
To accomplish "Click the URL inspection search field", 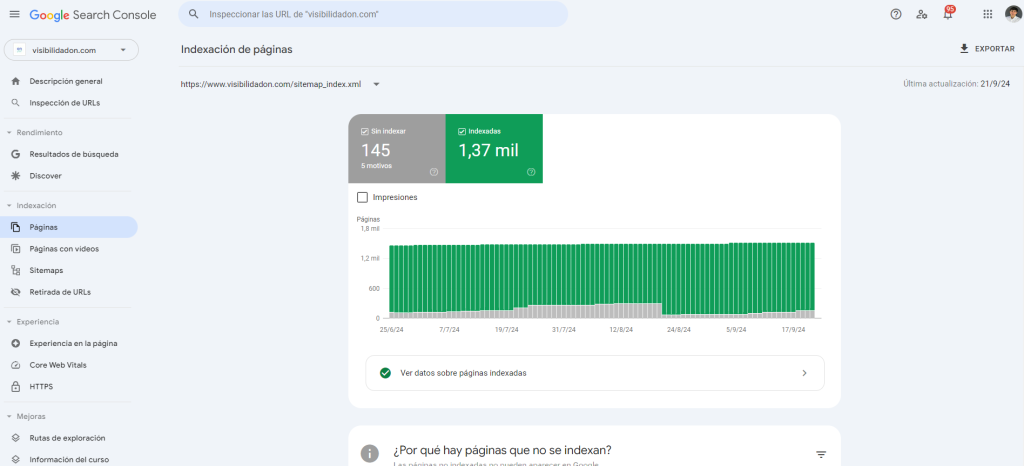I will [x=380, y=15].
